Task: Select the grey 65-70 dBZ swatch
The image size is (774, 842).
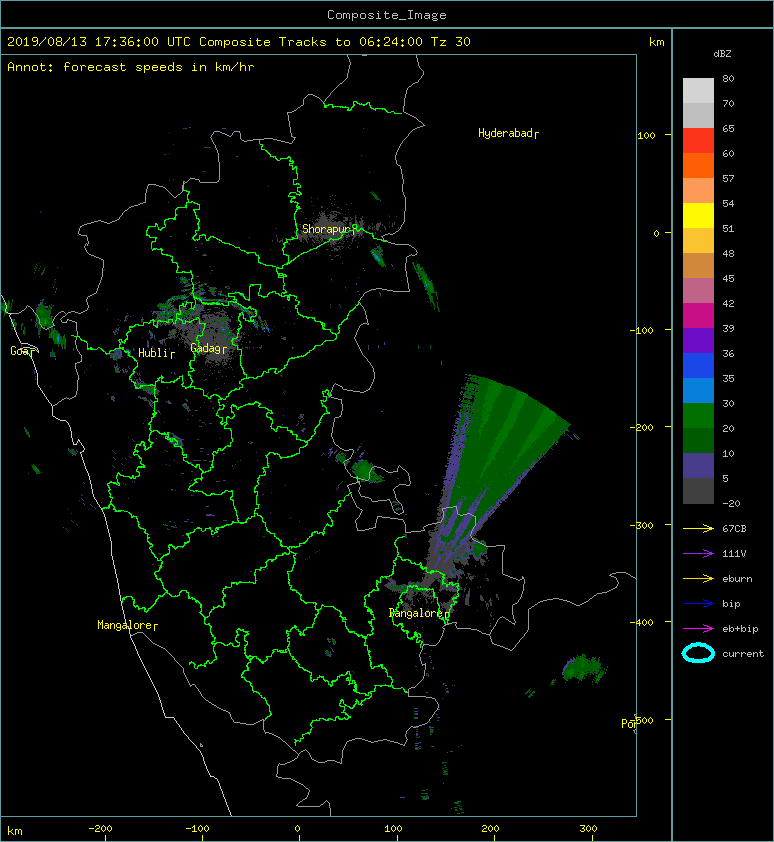Action: point(698,115)
